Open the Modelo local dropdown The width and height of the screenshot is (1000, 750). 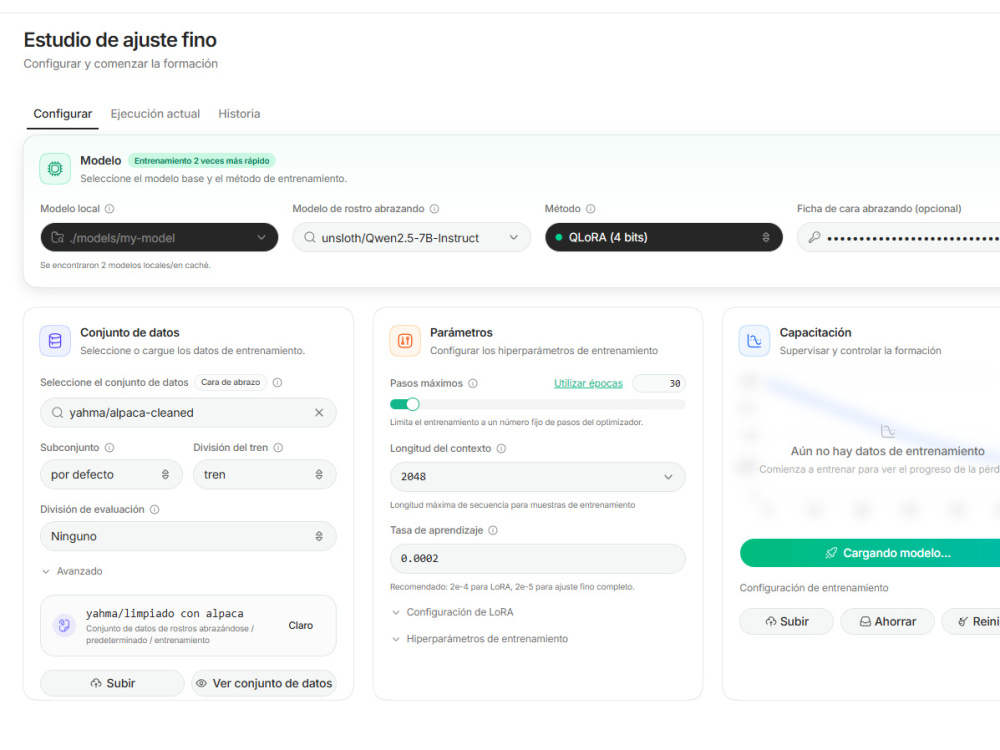(x=159, y=237)
